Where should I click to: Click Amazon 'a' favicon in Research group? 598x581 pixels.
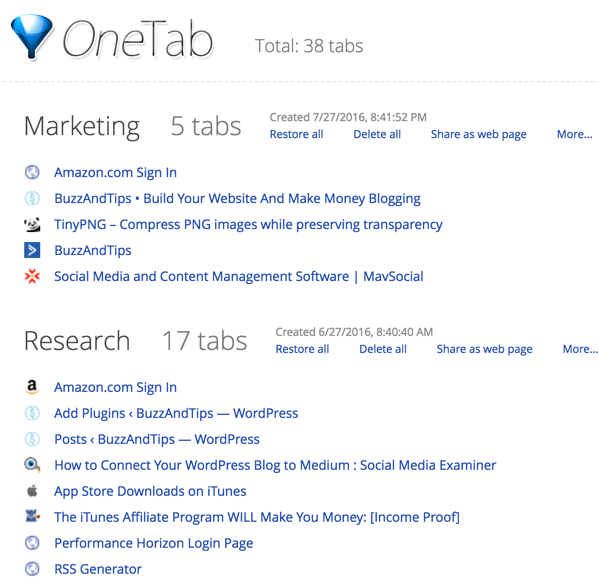[32, 387]
